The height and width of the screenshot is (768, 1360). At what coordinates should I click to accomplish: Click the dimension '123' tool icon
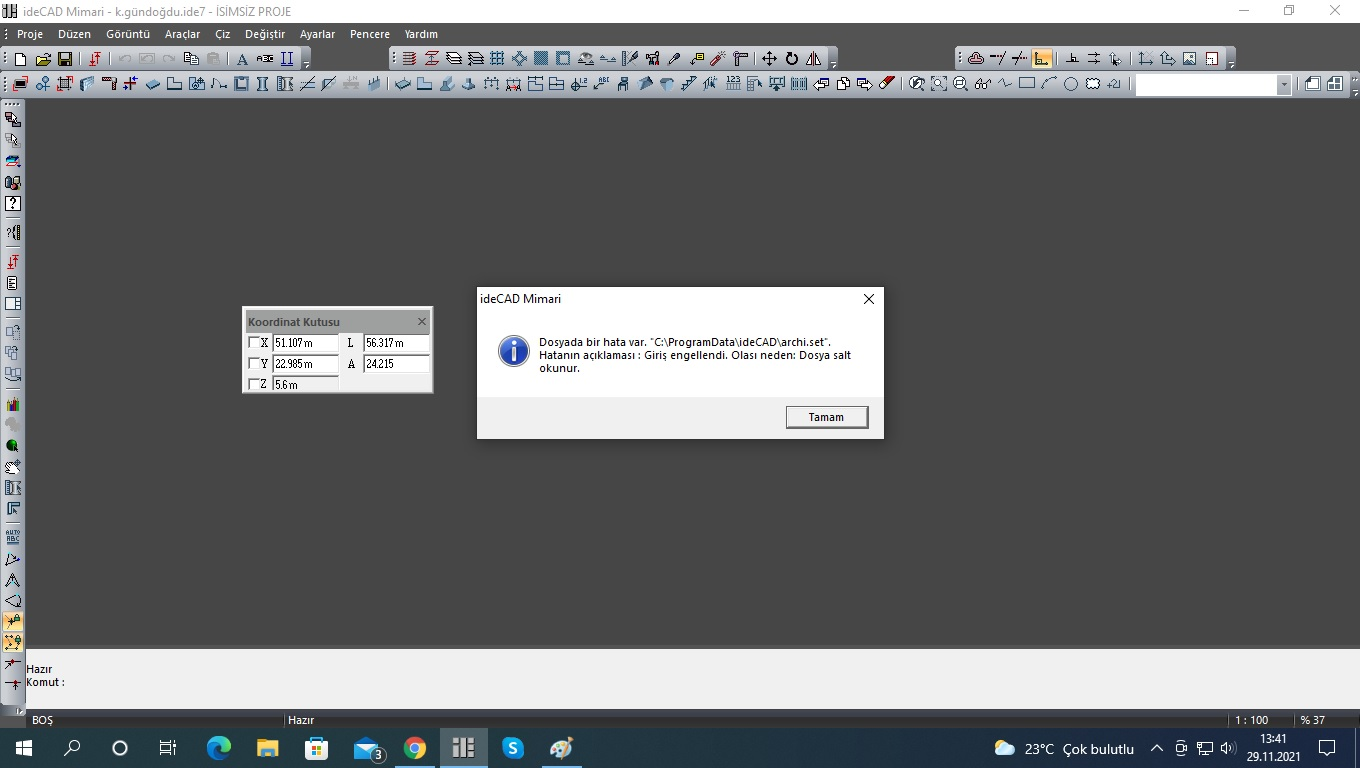click(x=733, y=84)
